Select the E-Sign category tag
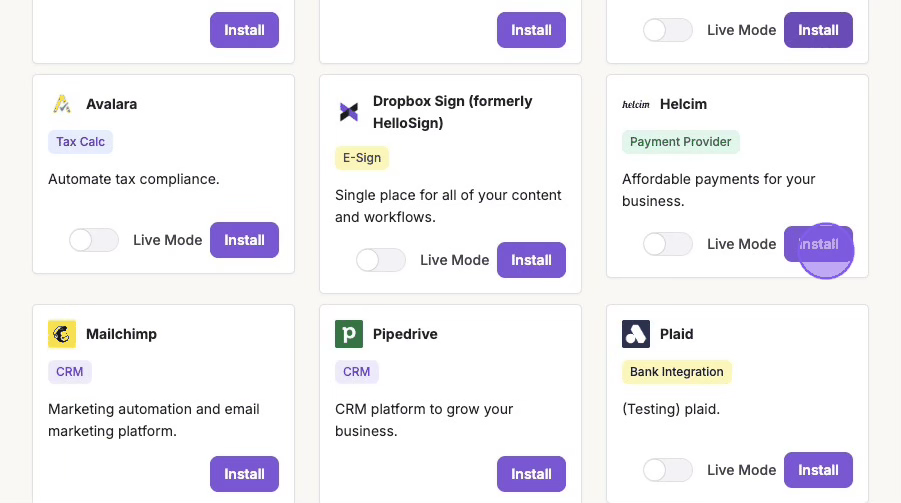 pos(362,158)
